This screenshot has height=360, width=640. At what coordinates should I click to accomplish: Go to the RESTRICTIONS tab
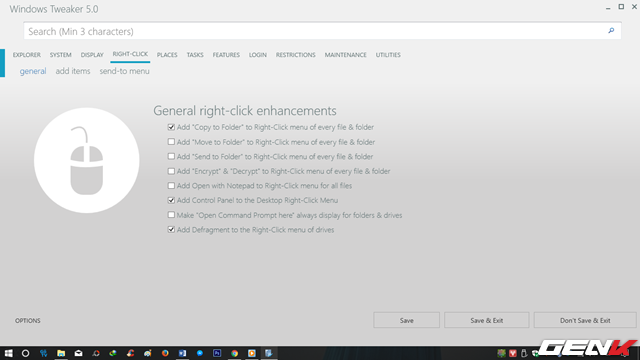(x=296, y=55)
